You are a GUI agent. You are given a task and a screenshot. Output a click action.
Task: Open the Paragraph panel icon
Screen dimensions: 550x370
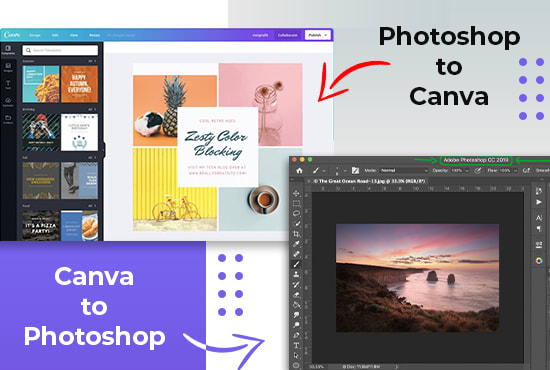539,229
